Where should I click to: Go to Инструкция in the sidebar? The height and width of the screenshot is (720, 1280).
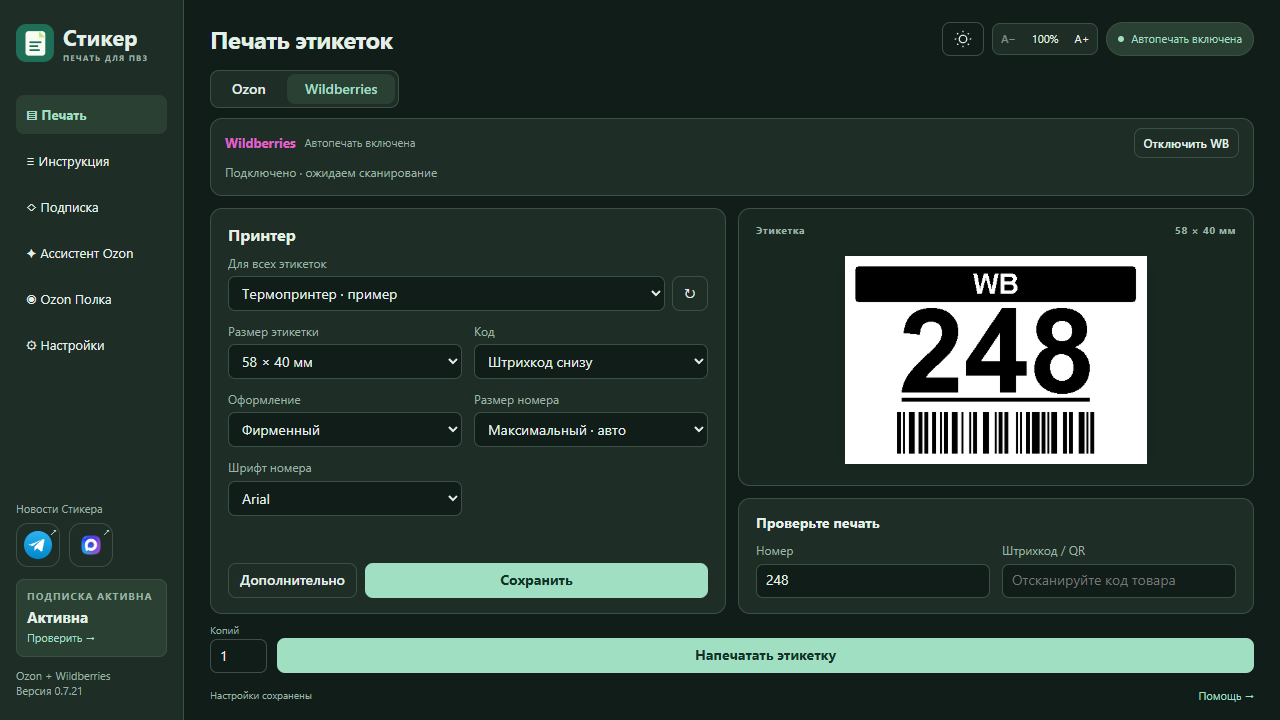coord(91,161)
